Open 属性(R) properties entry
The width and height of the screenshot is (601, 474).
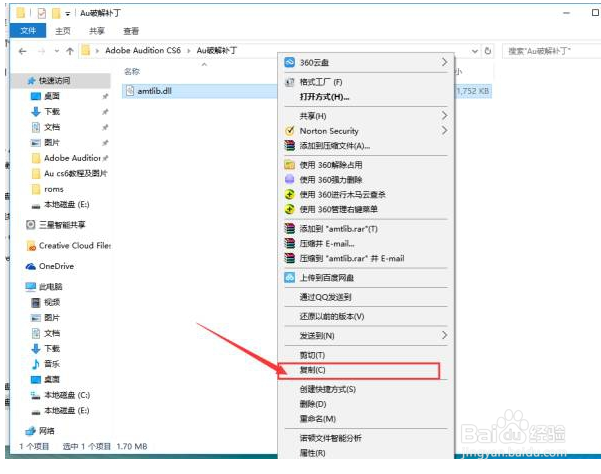pyautogui.click(x=366, y=453)
